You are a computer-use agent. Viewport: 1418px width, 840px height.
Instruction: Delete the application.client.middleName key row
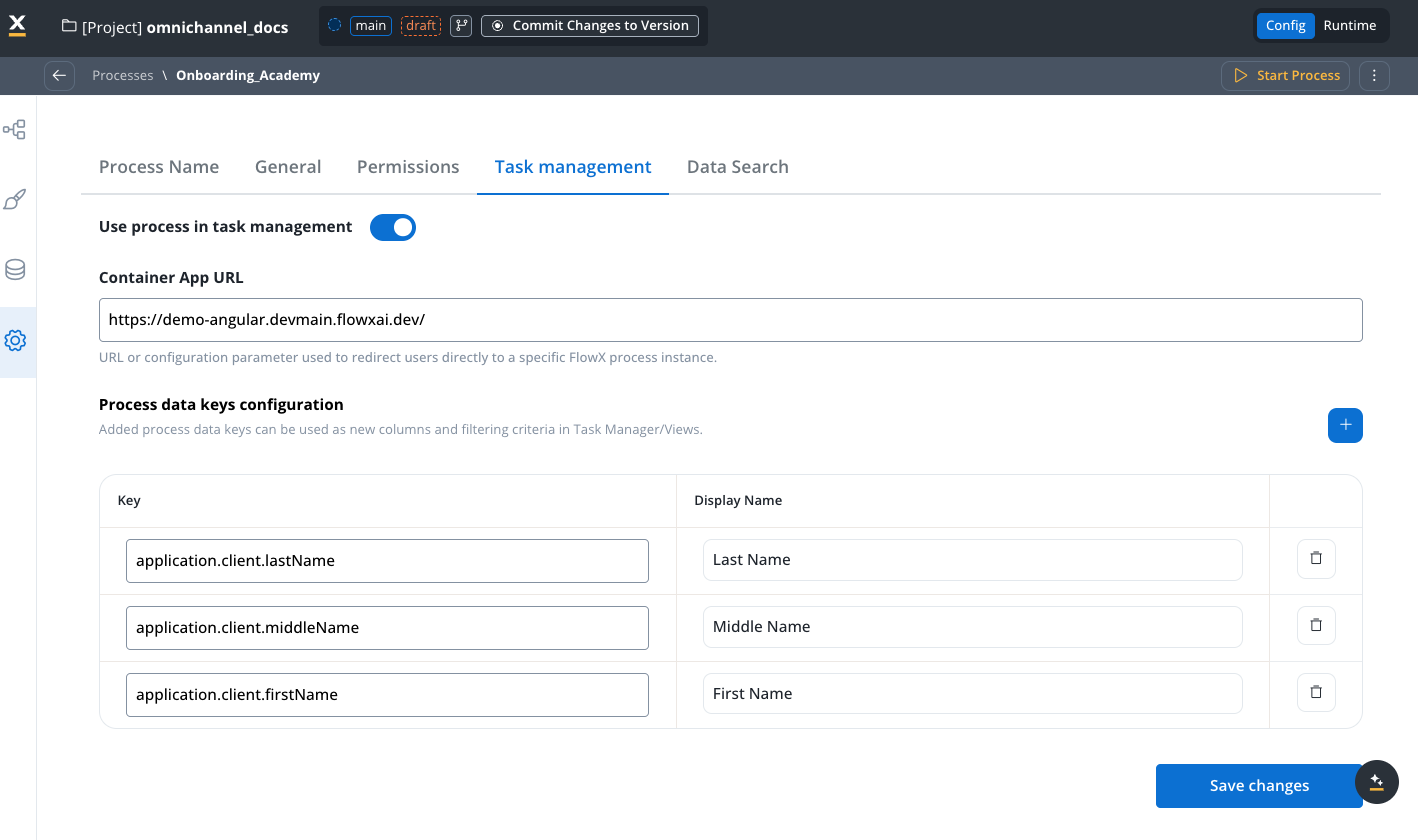1315,625
